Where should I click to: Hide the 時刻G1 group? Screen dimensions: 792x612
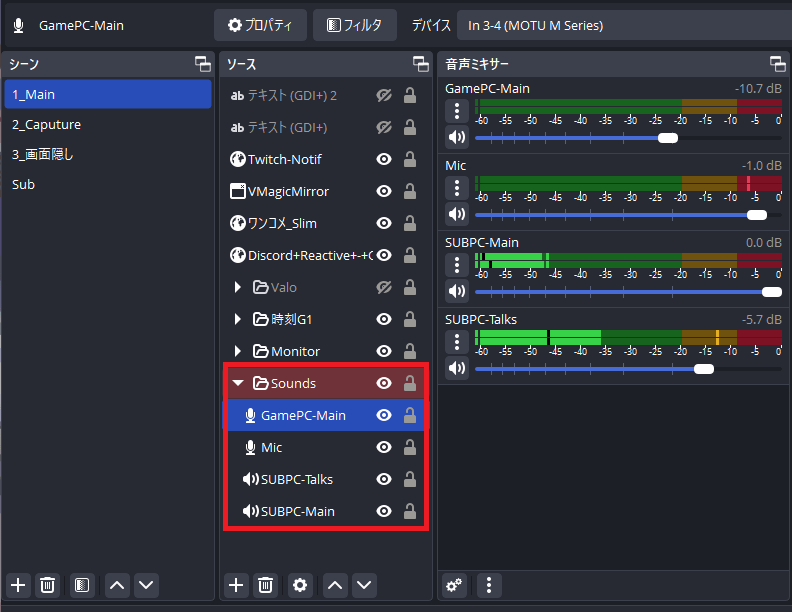pos(384,319)
